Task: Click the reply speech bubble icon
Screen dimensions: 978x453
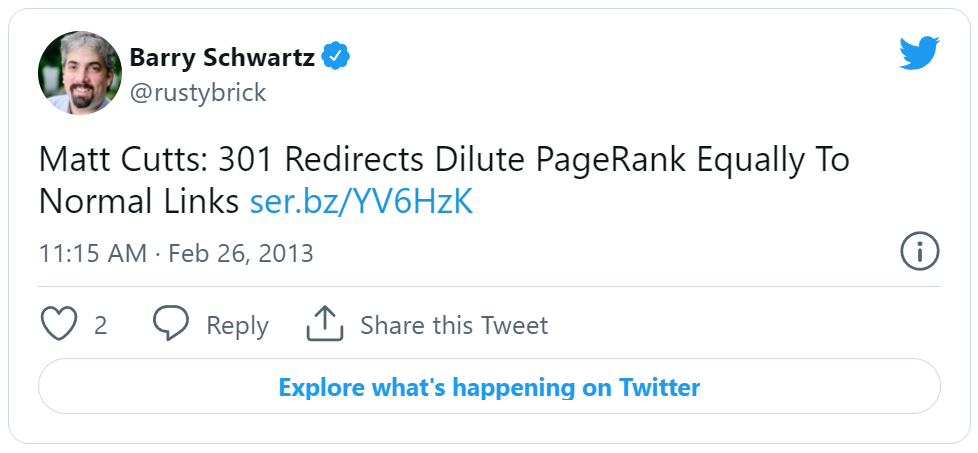Action: pyautogui.click(x=171, y=323)
